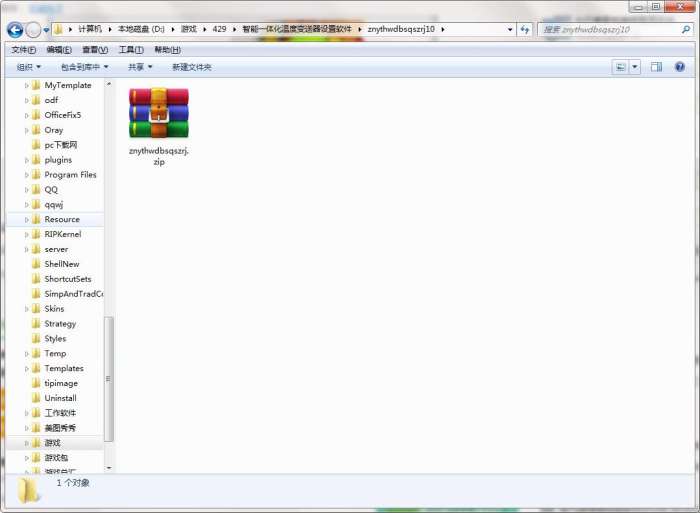The width and height of the screenshot is (700, 513).
Task: Click the server folder icon
Action: coord(37,249)
